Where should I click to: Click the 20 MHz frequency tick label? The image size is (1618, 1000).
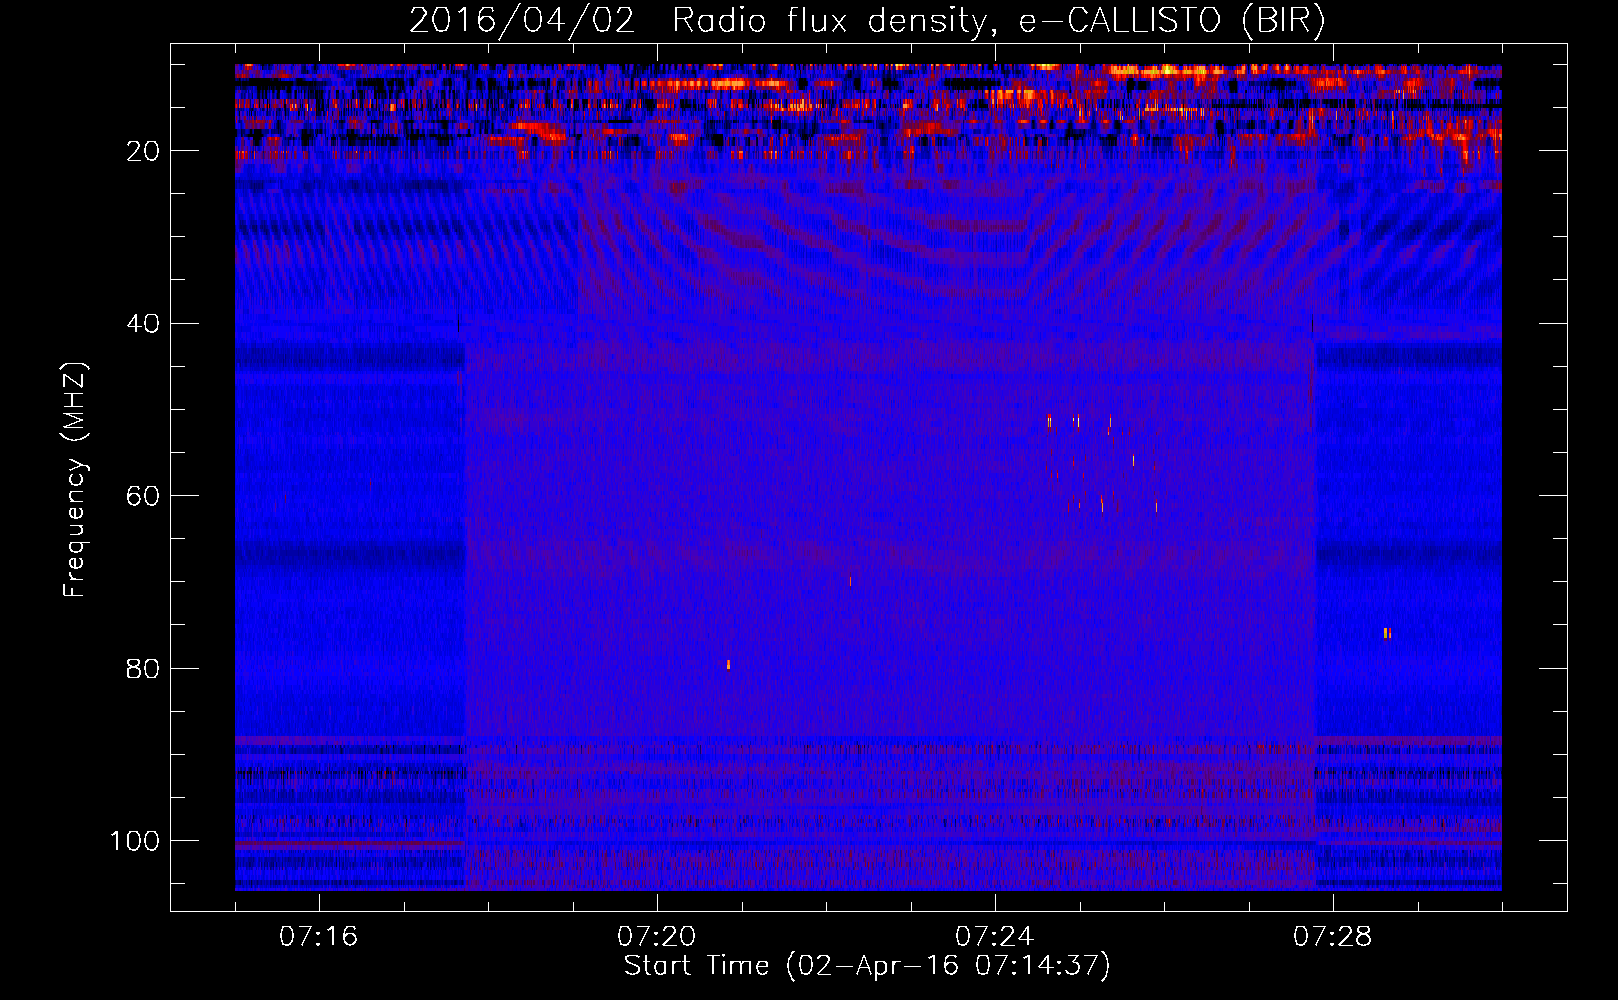click(144, 151)
